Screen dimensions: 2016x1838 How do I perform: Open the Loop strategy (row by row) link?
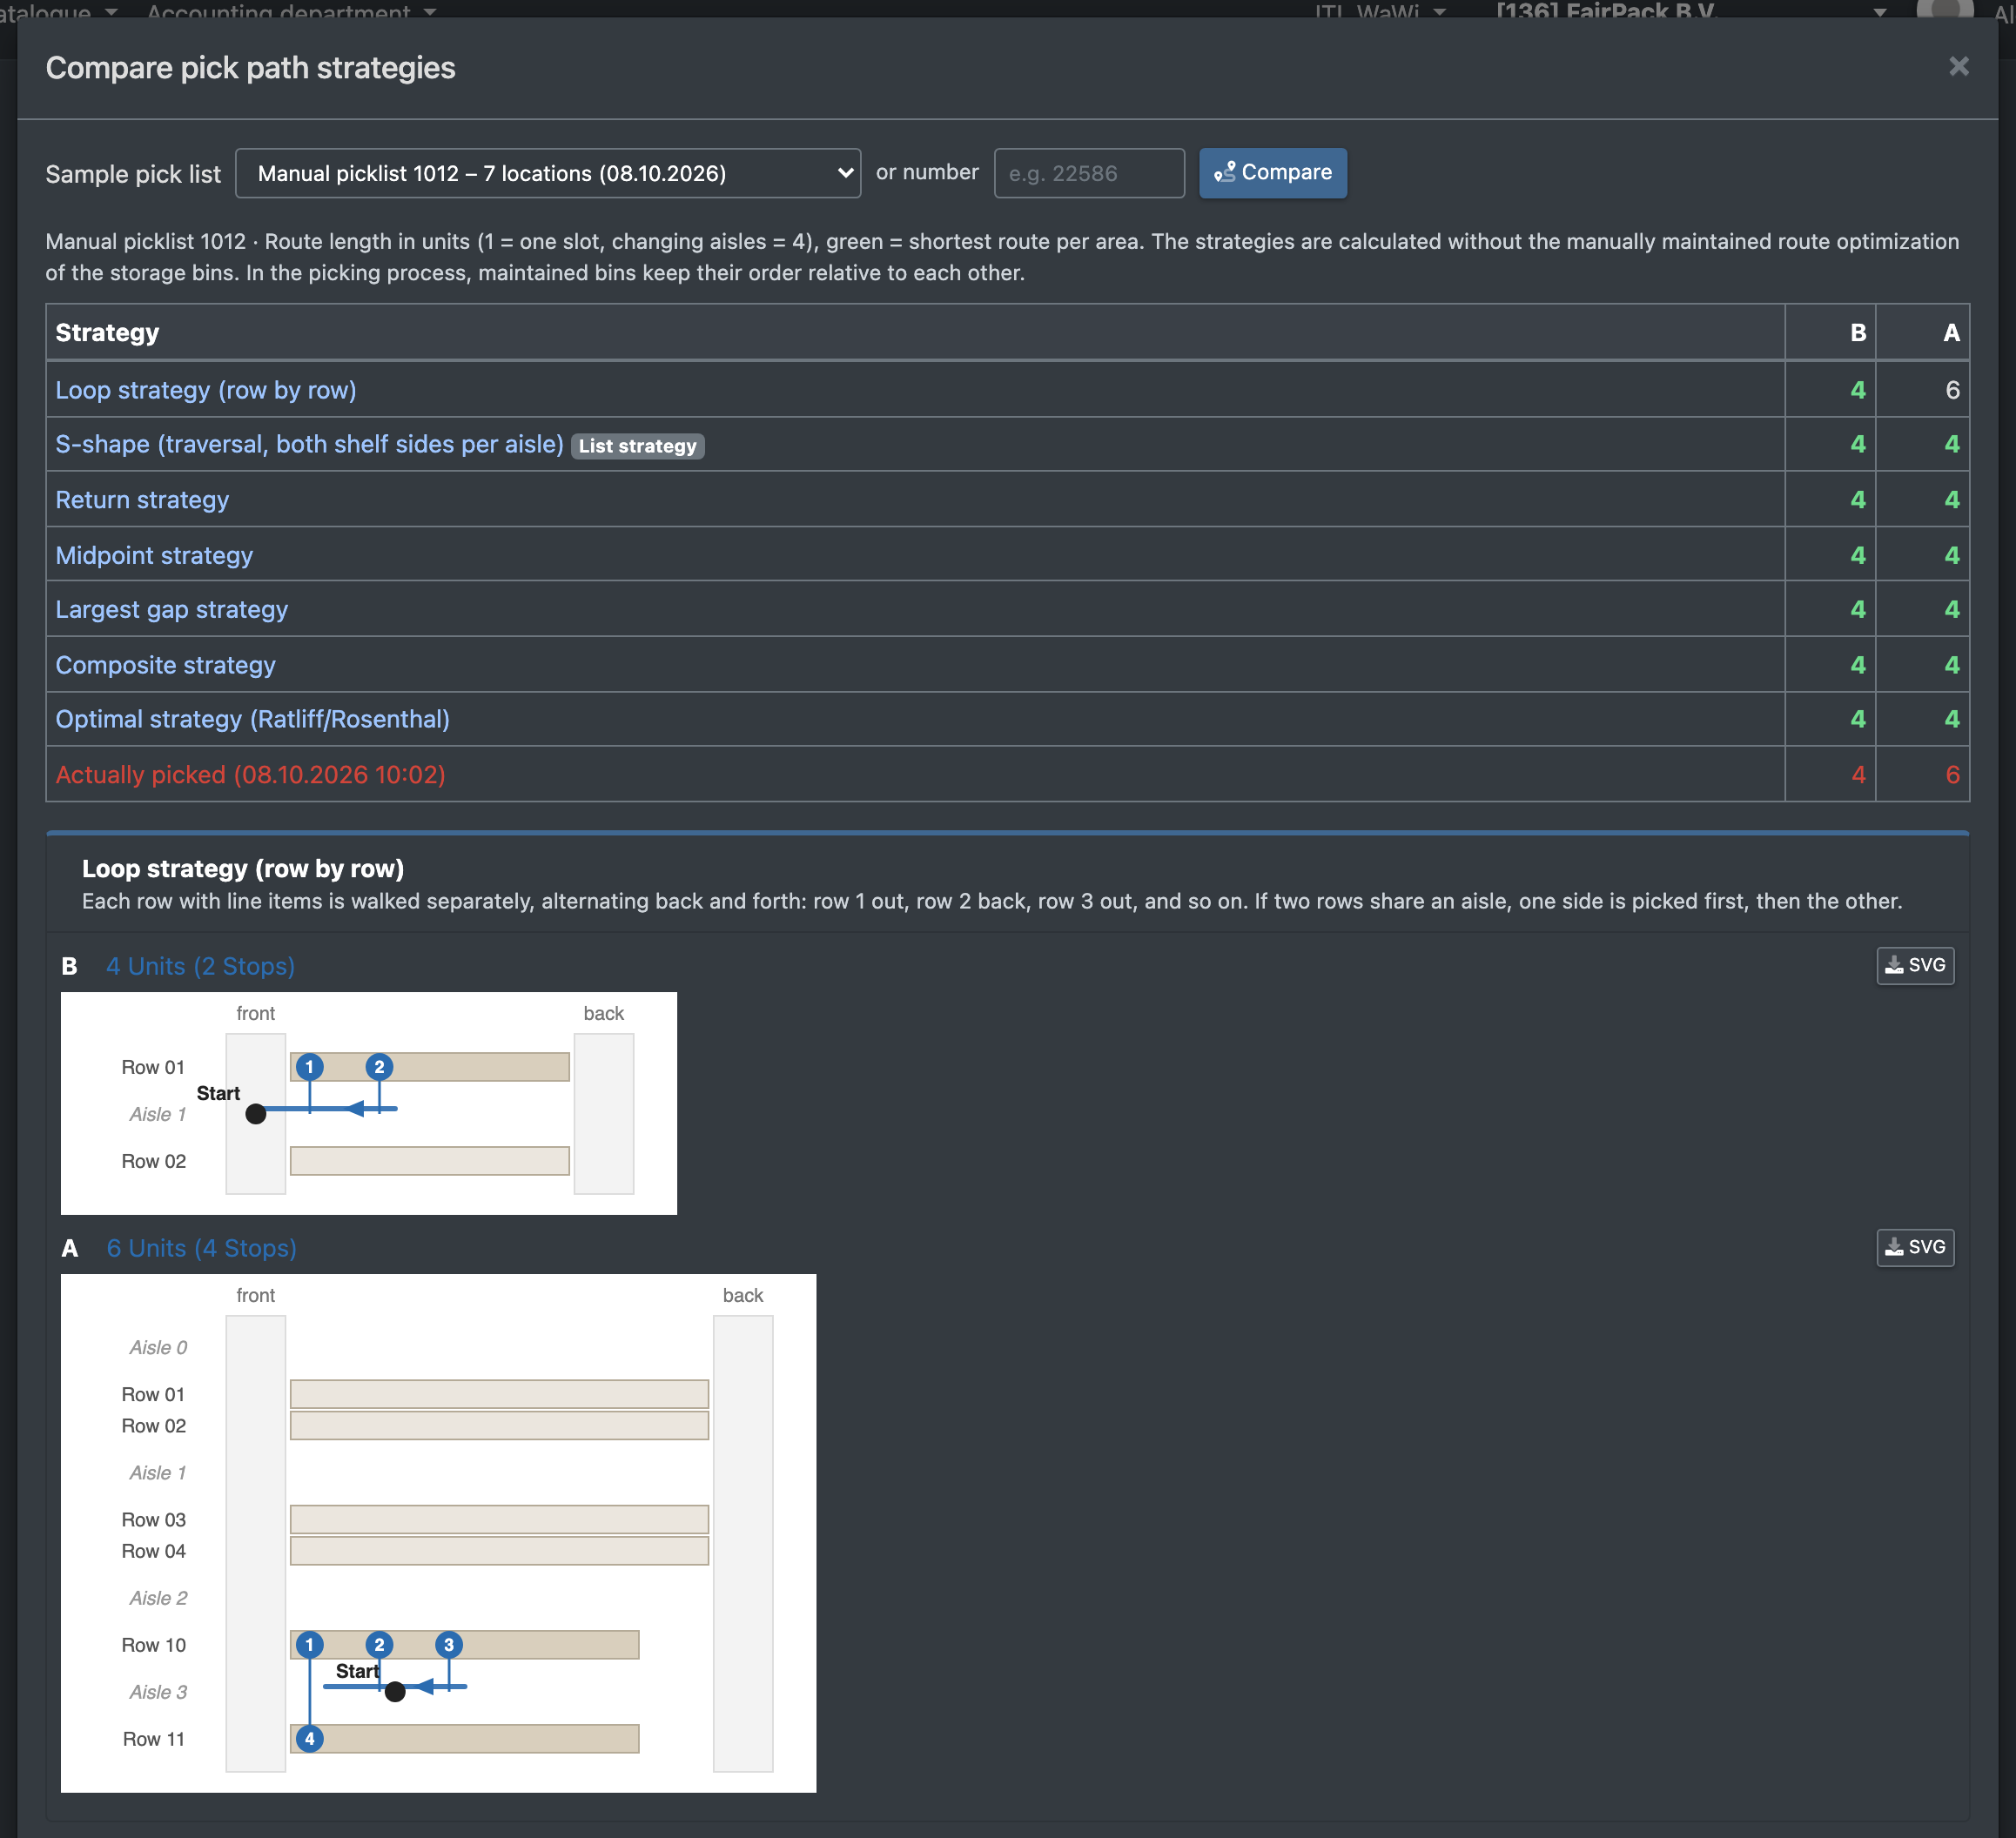tap(206, 390)
